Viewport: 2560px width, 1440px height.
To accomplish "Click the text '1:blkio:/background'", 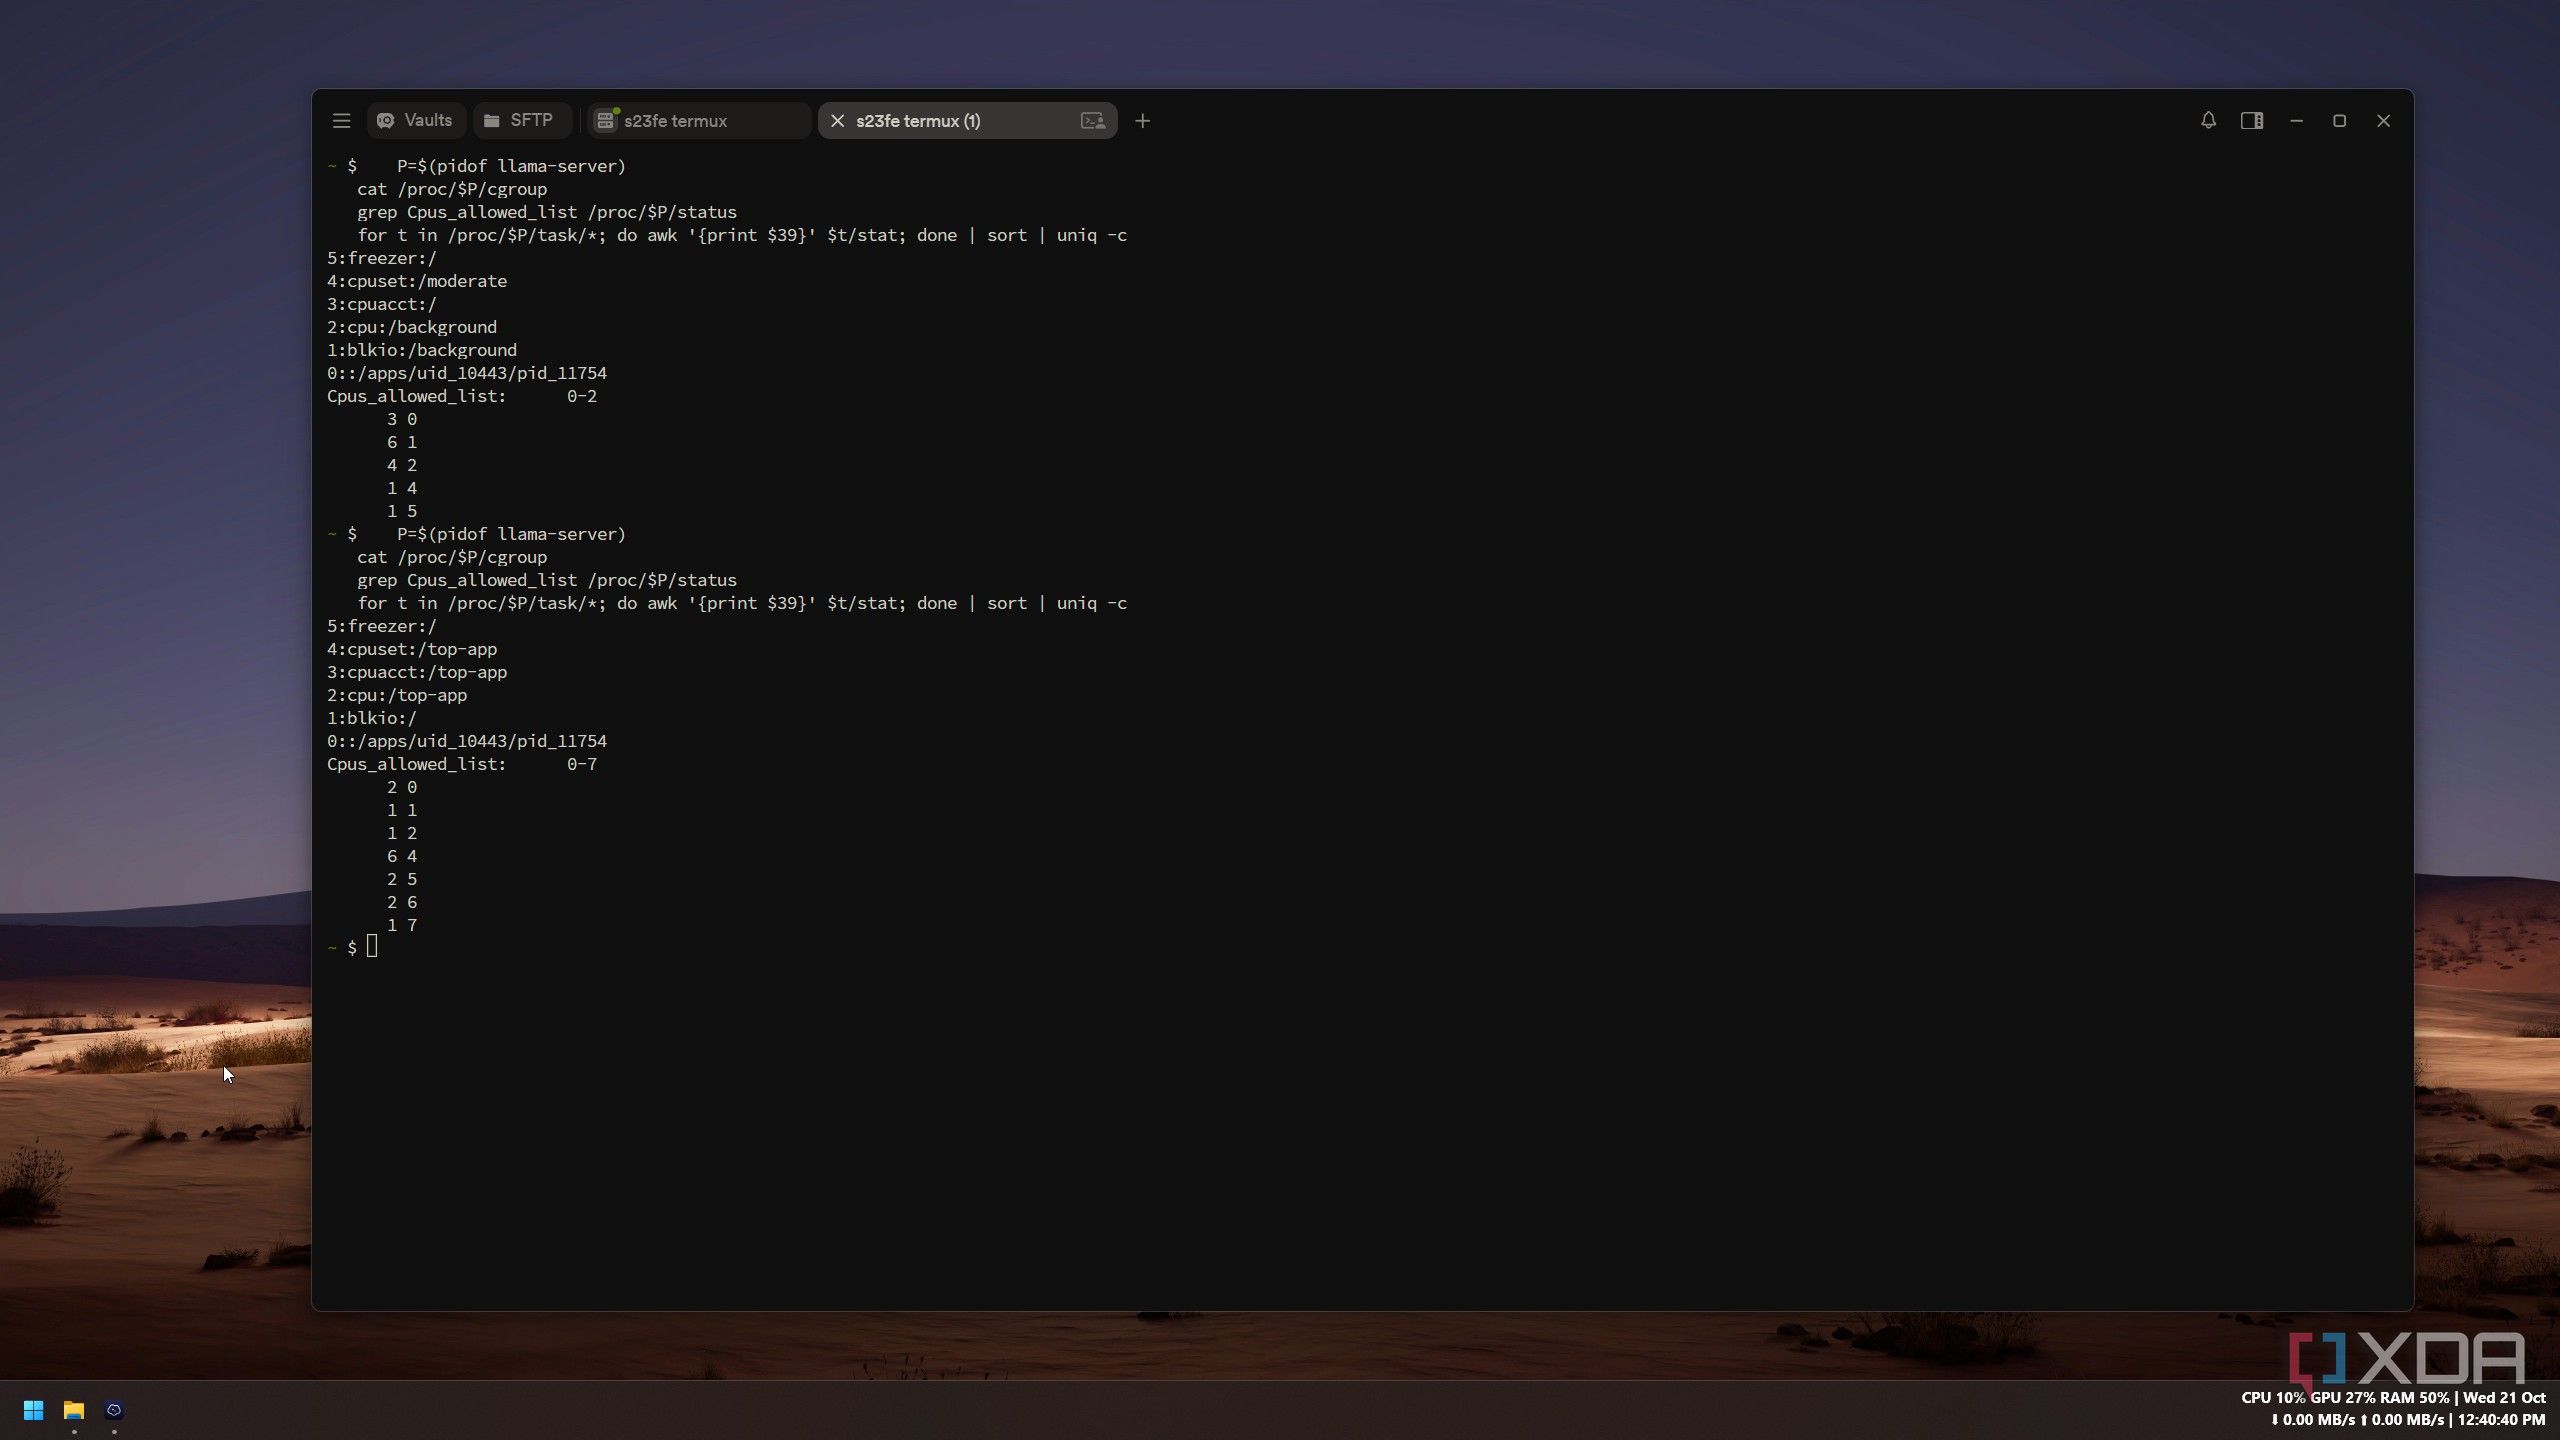I will tap(422, 350).
